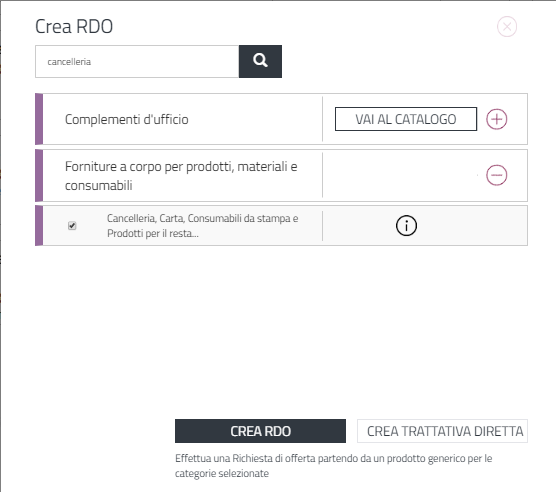Close the Crea RDO dialog
The height and width of the screenshot is (492, 556).
(x=507, y=27)
